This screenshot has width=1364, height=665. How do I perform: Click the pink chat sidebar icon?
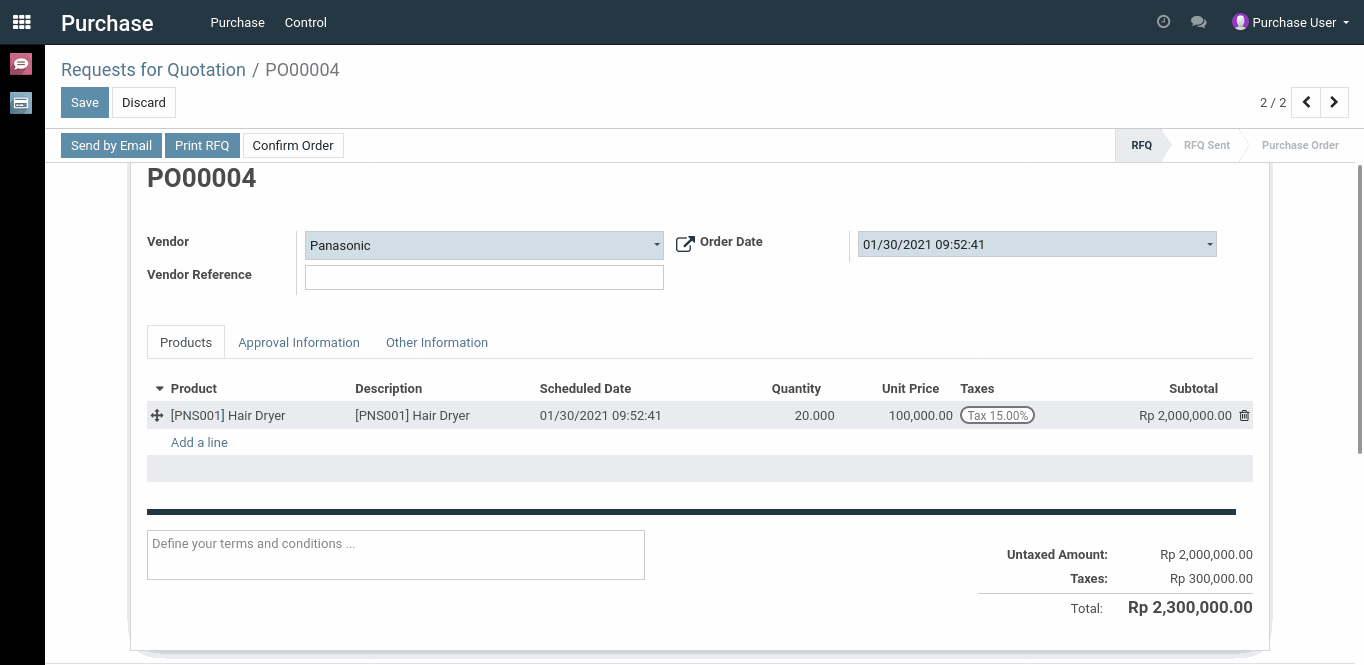coord(21,65)
